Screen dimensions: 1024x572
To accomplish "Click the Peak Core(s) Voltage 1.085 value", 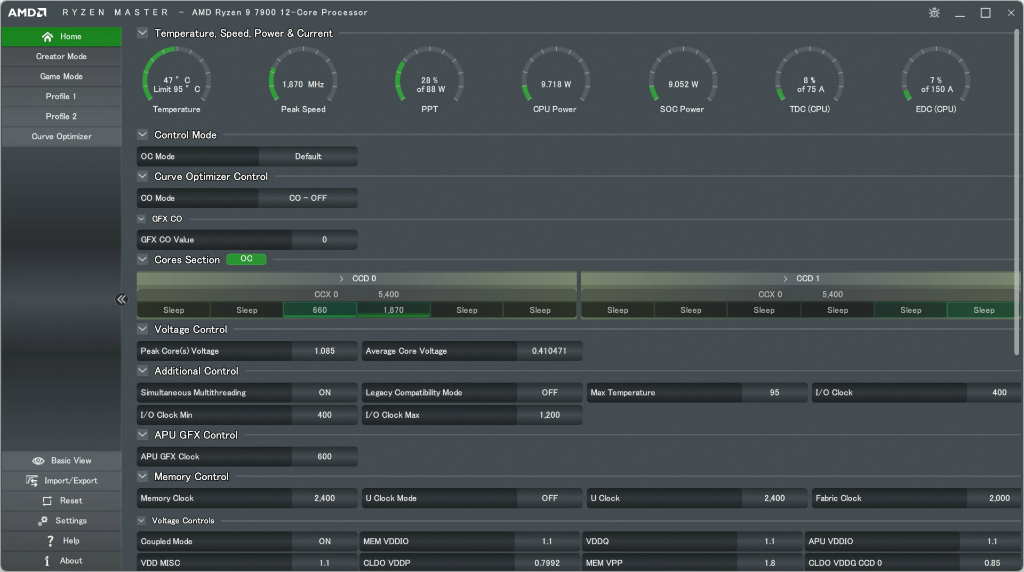I will 325,351.
